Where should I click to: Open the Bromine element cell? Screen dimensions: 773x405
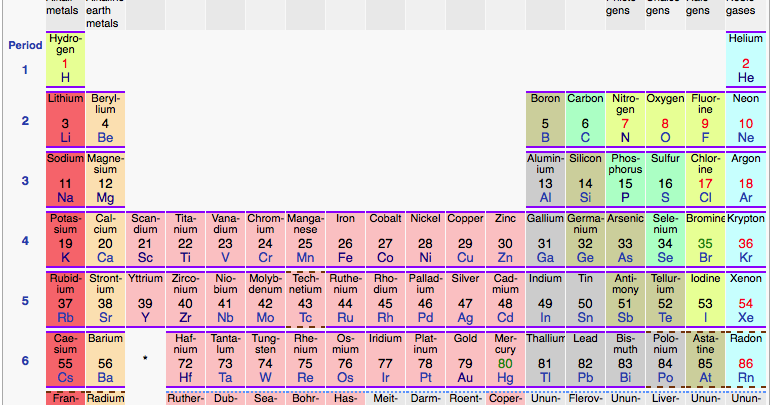click(705, 239)
